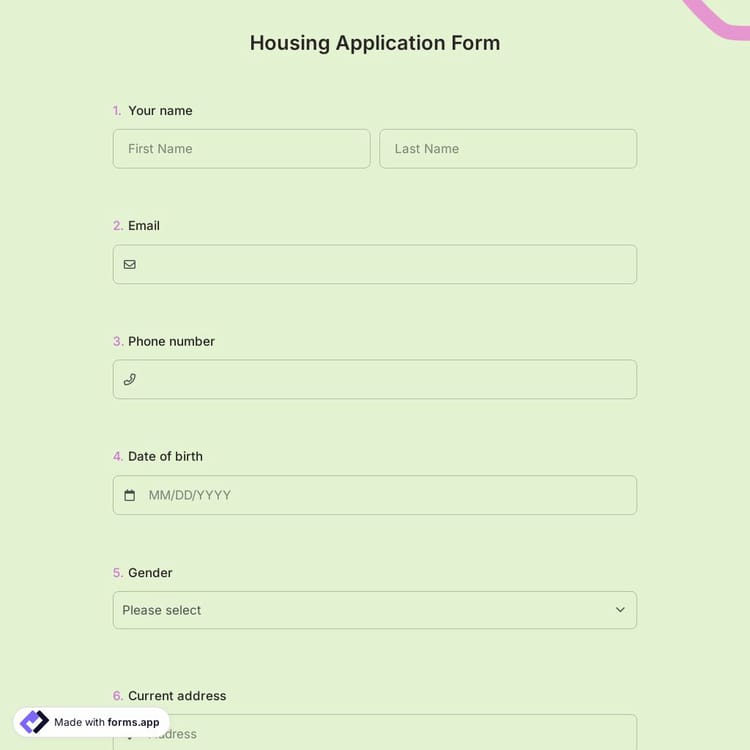Select the 'Phone number' question label
750x750 pixels.
171,341
